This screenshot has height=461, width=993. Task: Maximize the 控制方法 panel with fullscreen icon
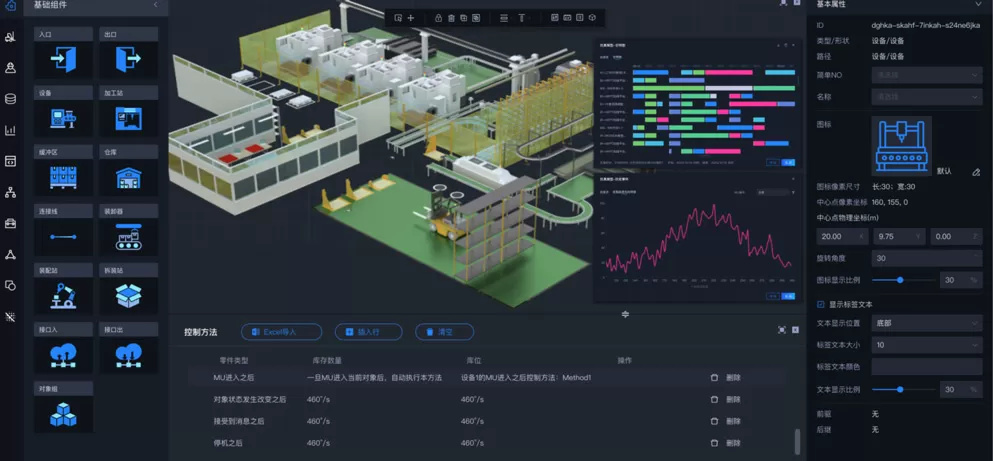tap(782, 330)
